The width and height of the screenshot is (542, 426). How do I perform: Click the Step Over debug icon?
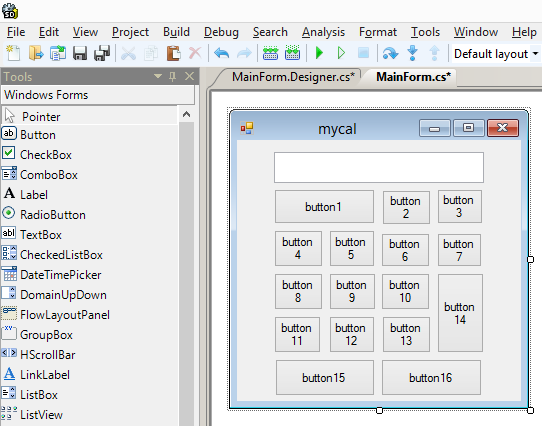coord(390,53)
